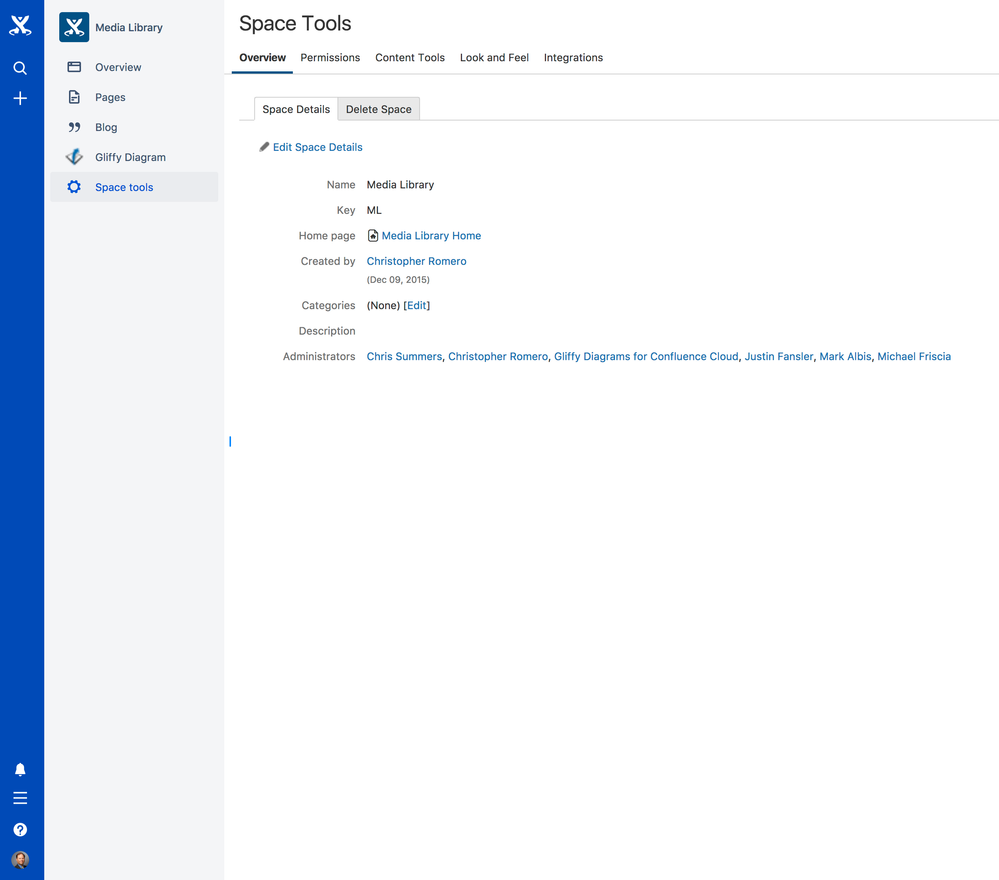Click the Categories field label
This screenshot has height=880, width=999.
(328, 305)
